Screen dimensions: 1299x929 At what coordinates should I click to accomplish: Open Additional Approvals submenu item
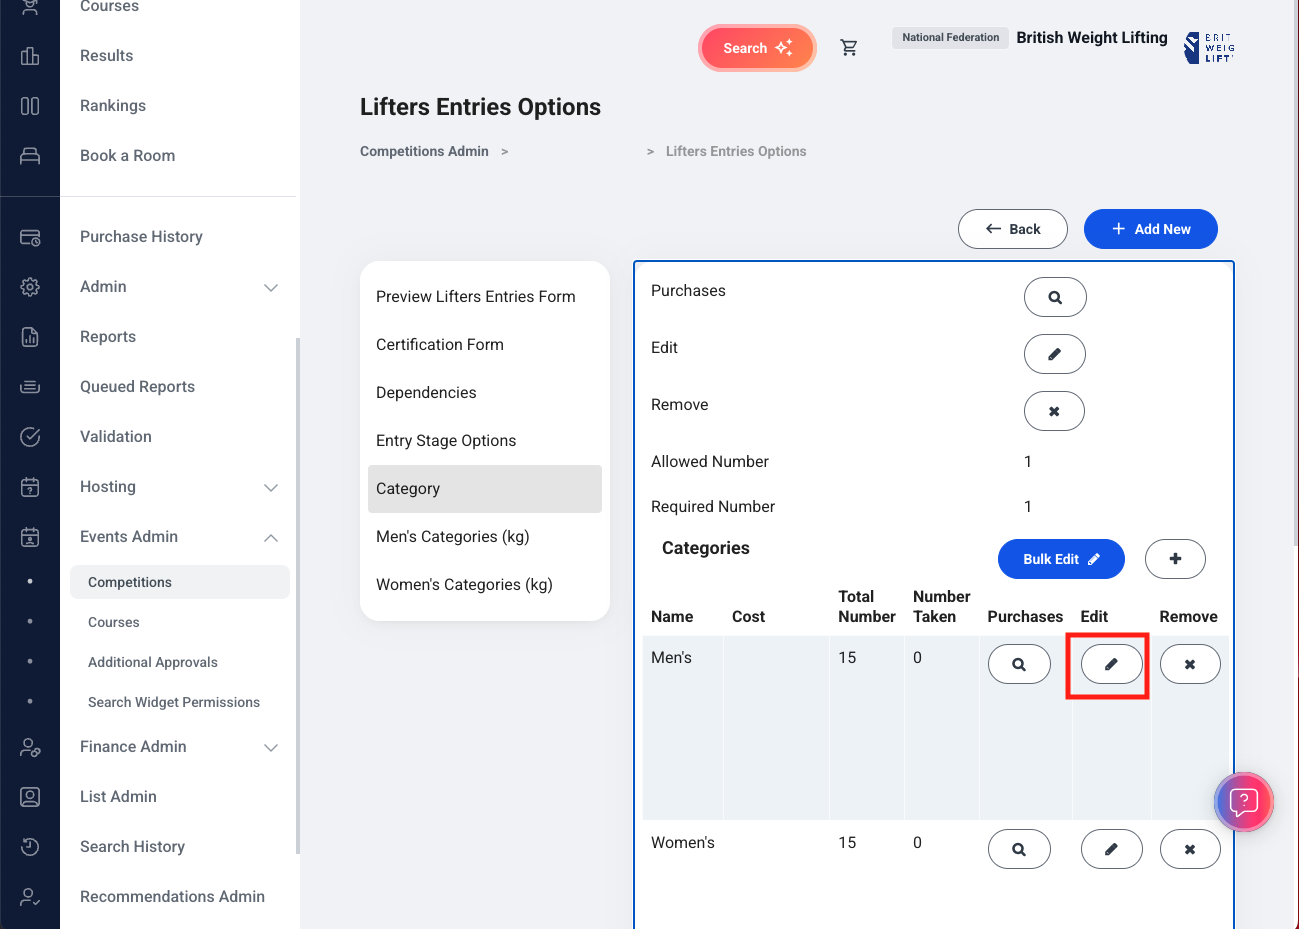coord(153,662)
